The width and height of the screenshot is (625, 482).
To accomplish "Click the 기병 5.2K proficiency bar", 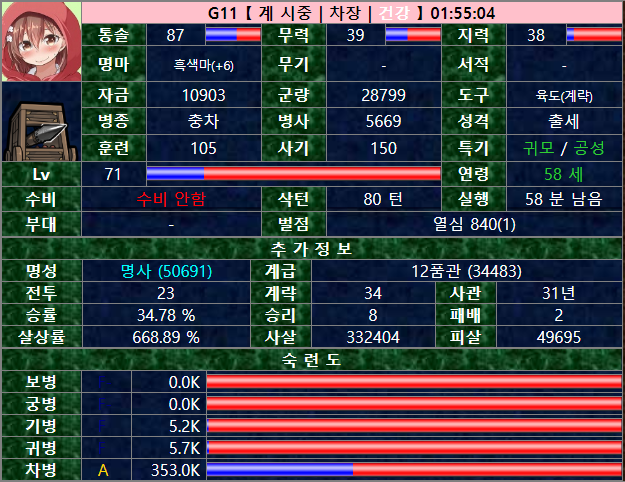I will [412, 425].
